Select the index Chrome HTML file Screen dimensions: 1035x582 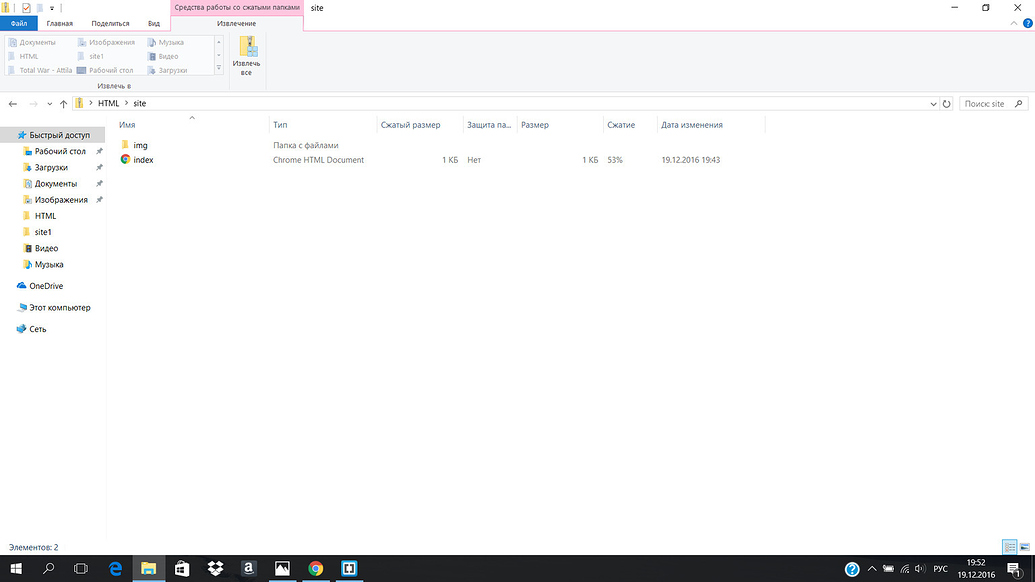pyautogui.click(x=137, y=160)
